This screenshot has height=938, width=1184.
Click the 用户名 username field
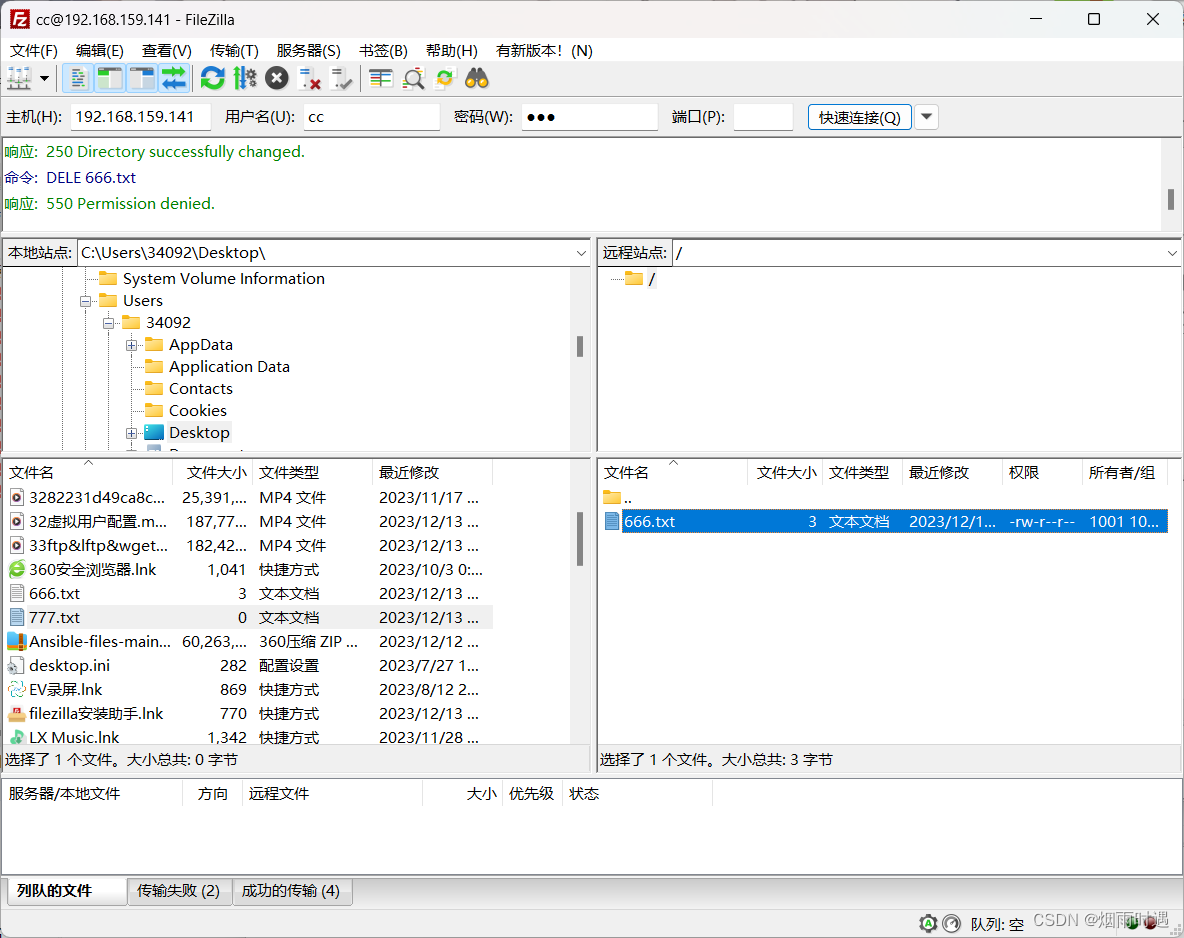(x=372, y=117)
